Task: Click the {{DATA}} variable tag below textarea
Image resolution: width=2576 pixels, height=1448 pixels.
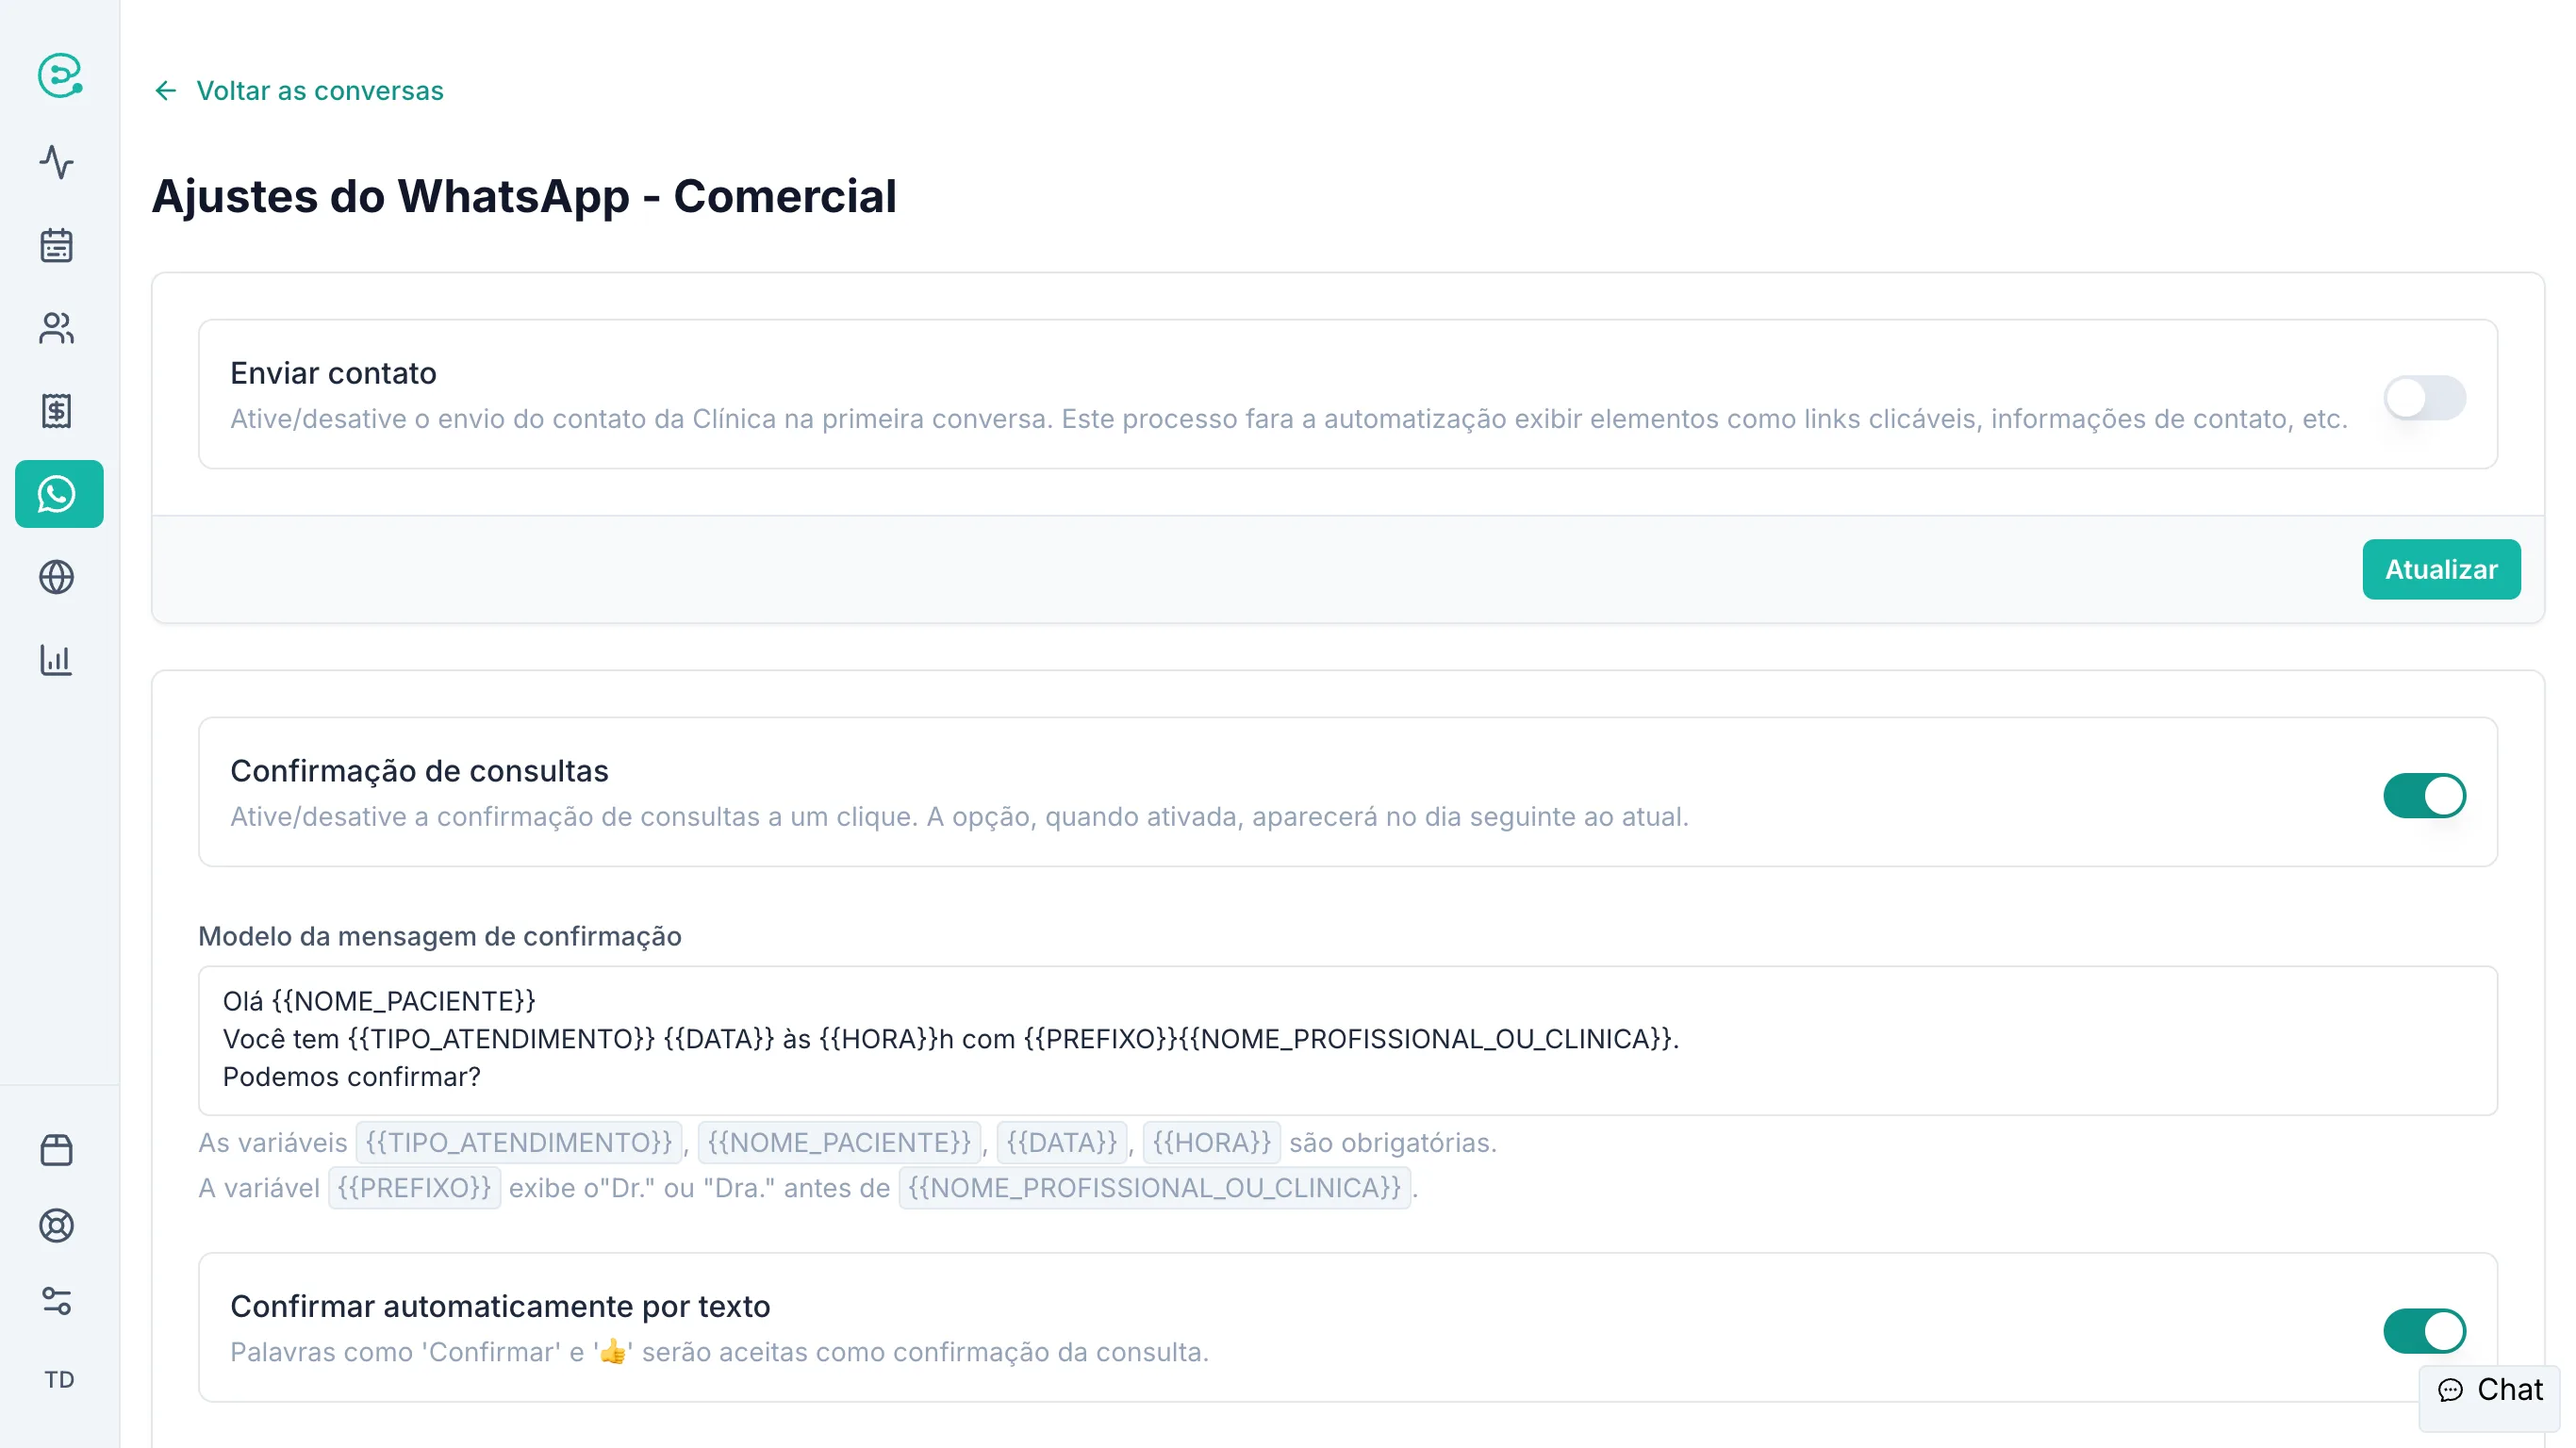Action: 1061,1143
